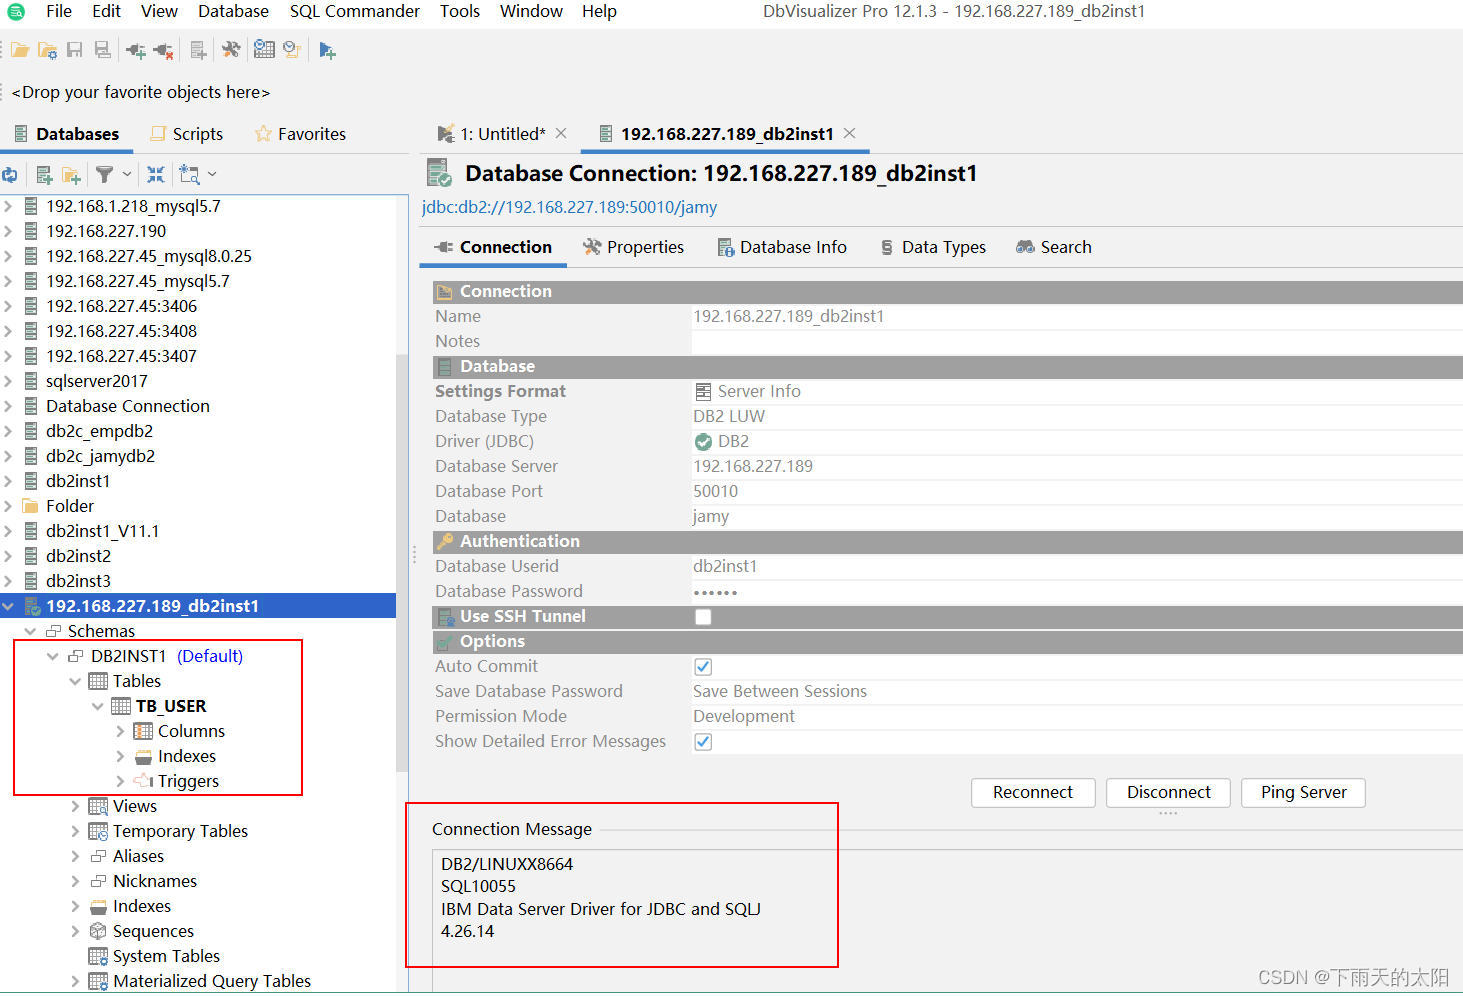Switch to the Scripts tab
1463x996 pixels.
point(186,134)
